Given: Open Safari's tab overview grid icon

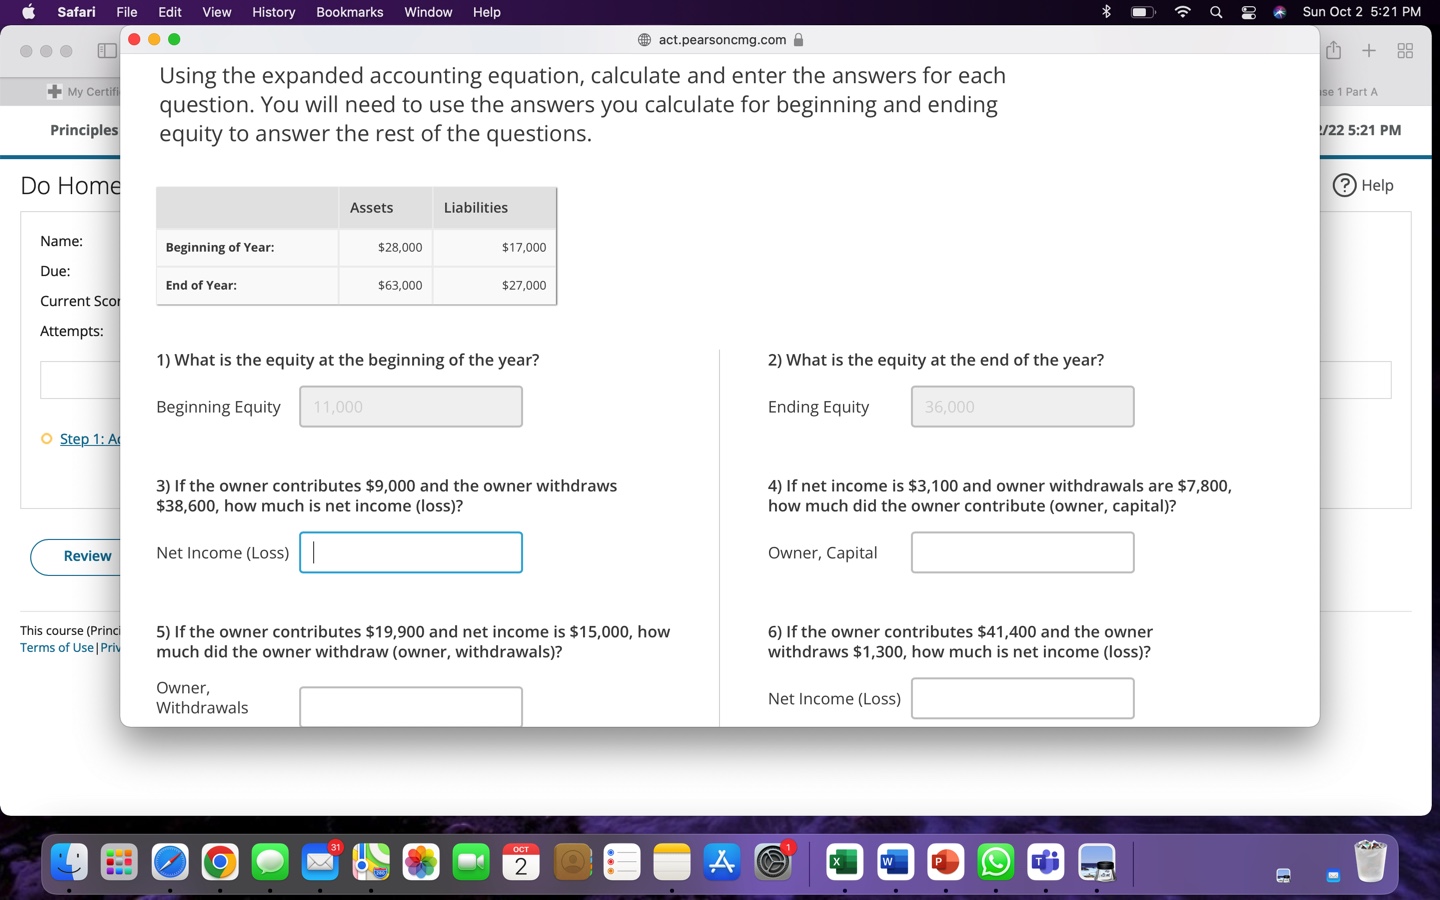Looking at the screenshot, I should 1404,50.
